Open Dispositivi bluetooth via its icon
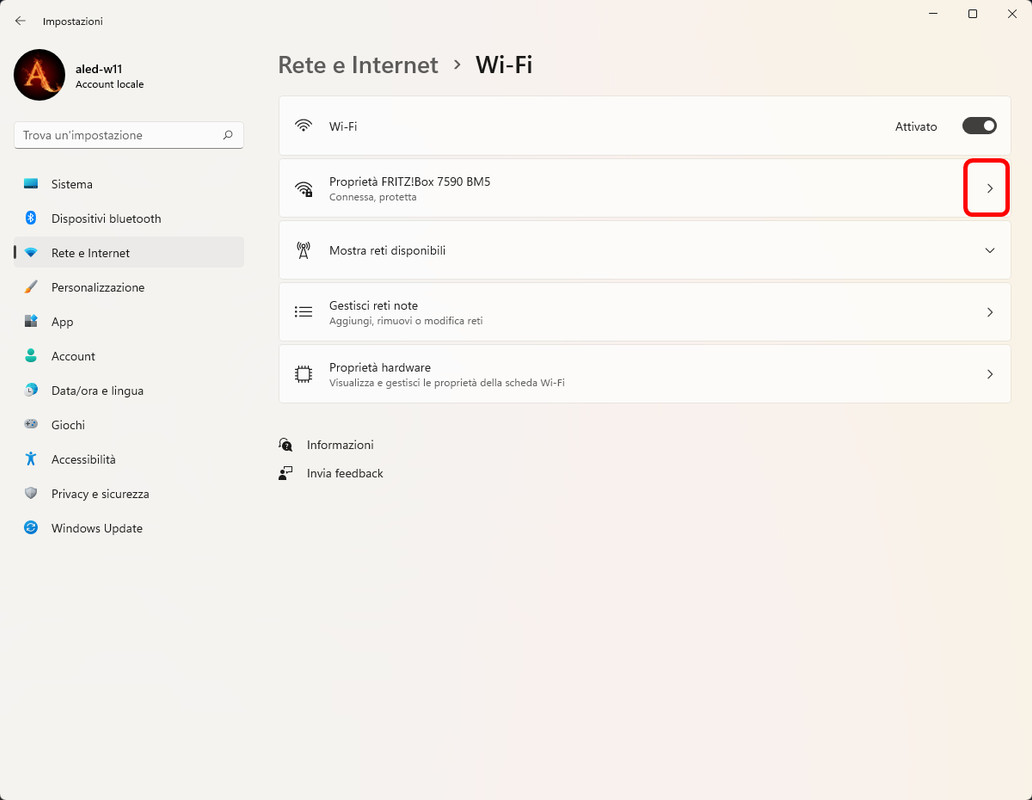 coord(31,219)
